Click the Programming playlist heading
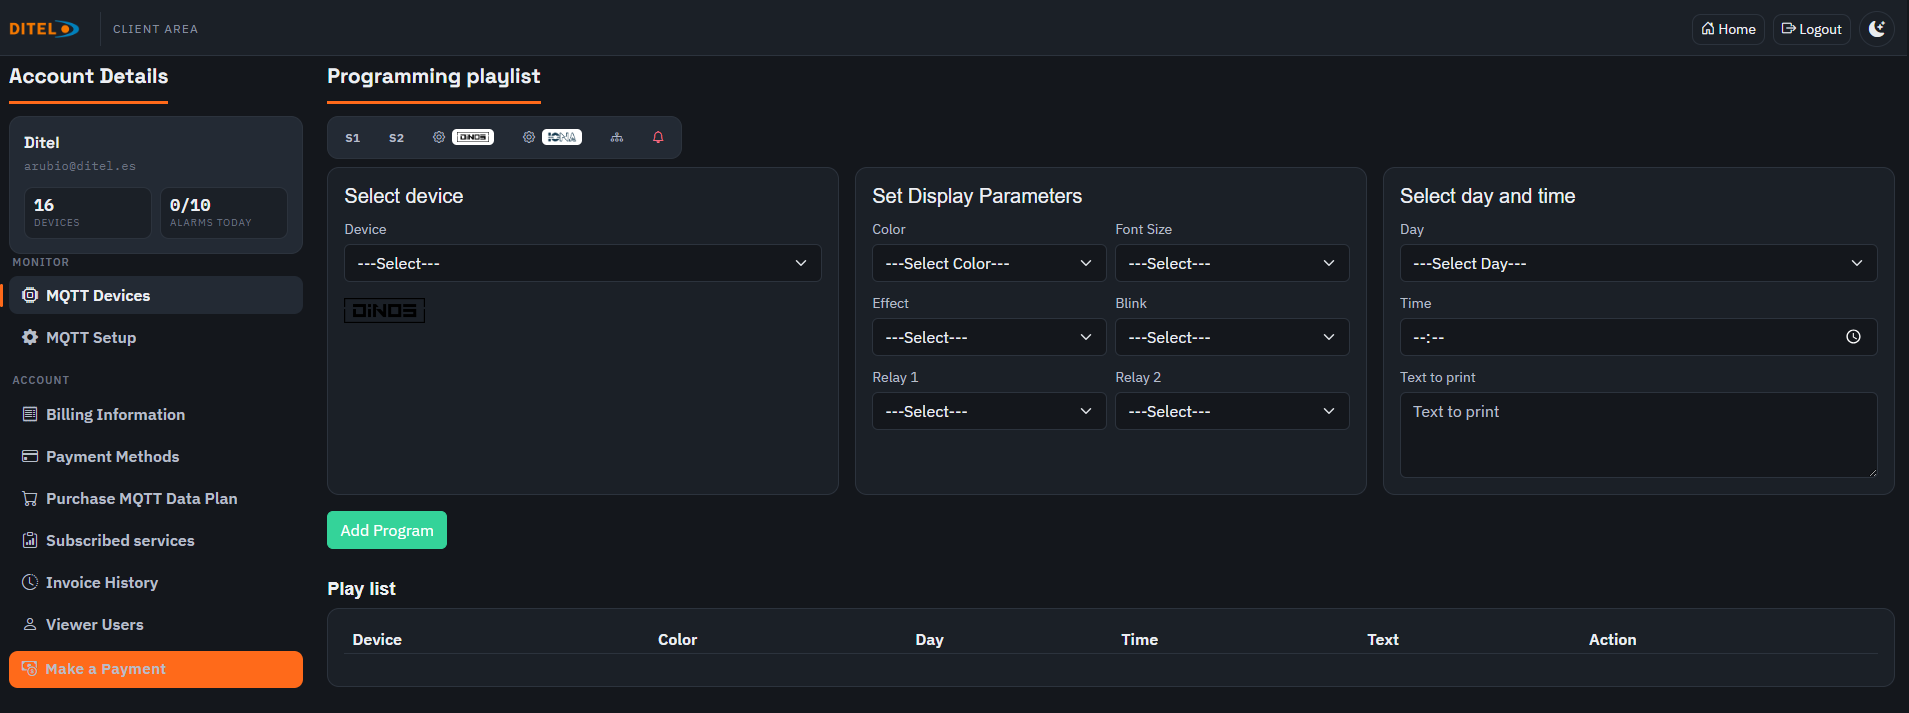 click(x=433, y=76)
